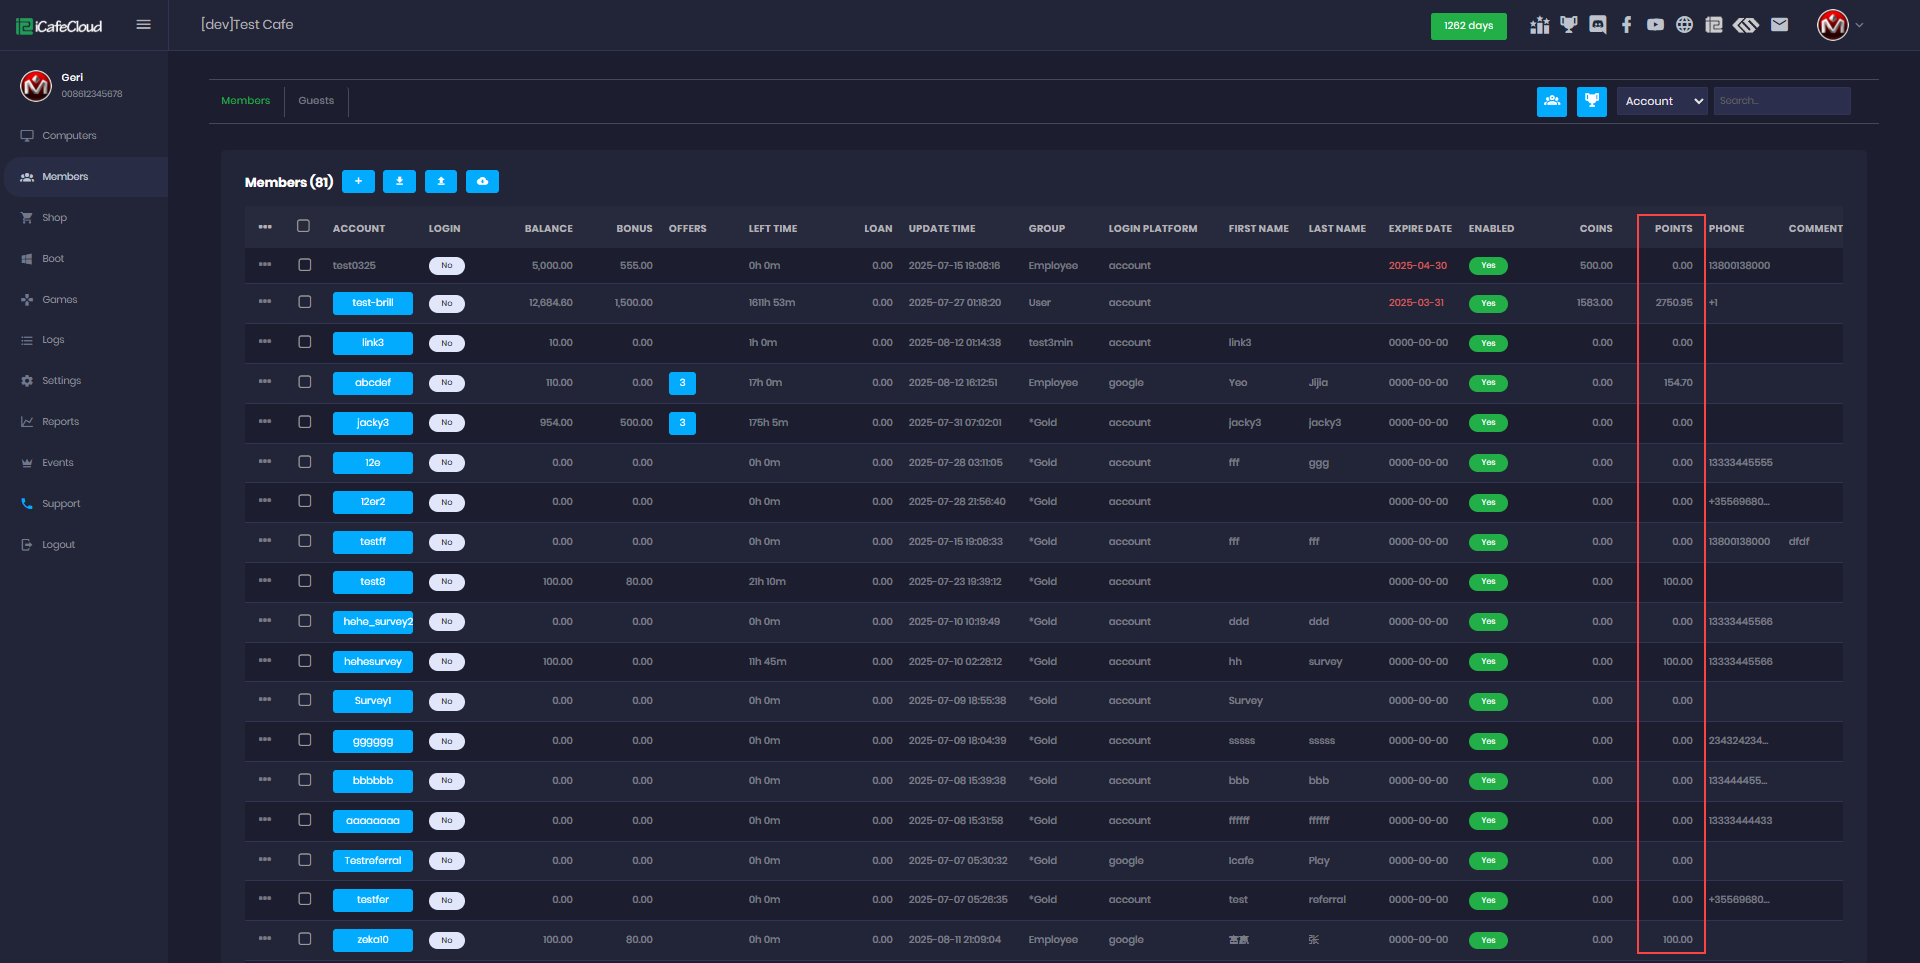1920x963 pixels.
Task: Tick the select-all checkbox in table header
Action: pyautogui.click(x=304, y=226)
